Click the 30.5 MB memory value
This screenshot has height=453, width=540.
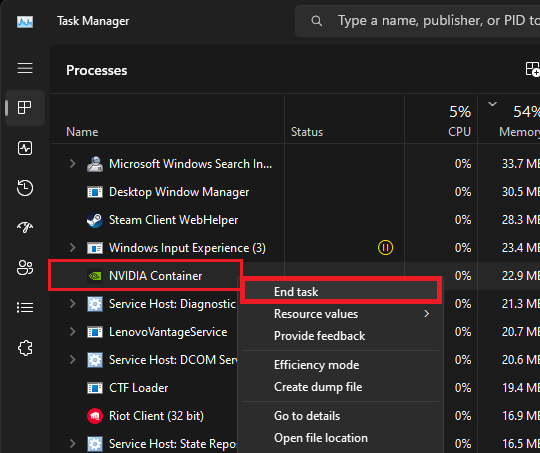click(x=521, y=192)
